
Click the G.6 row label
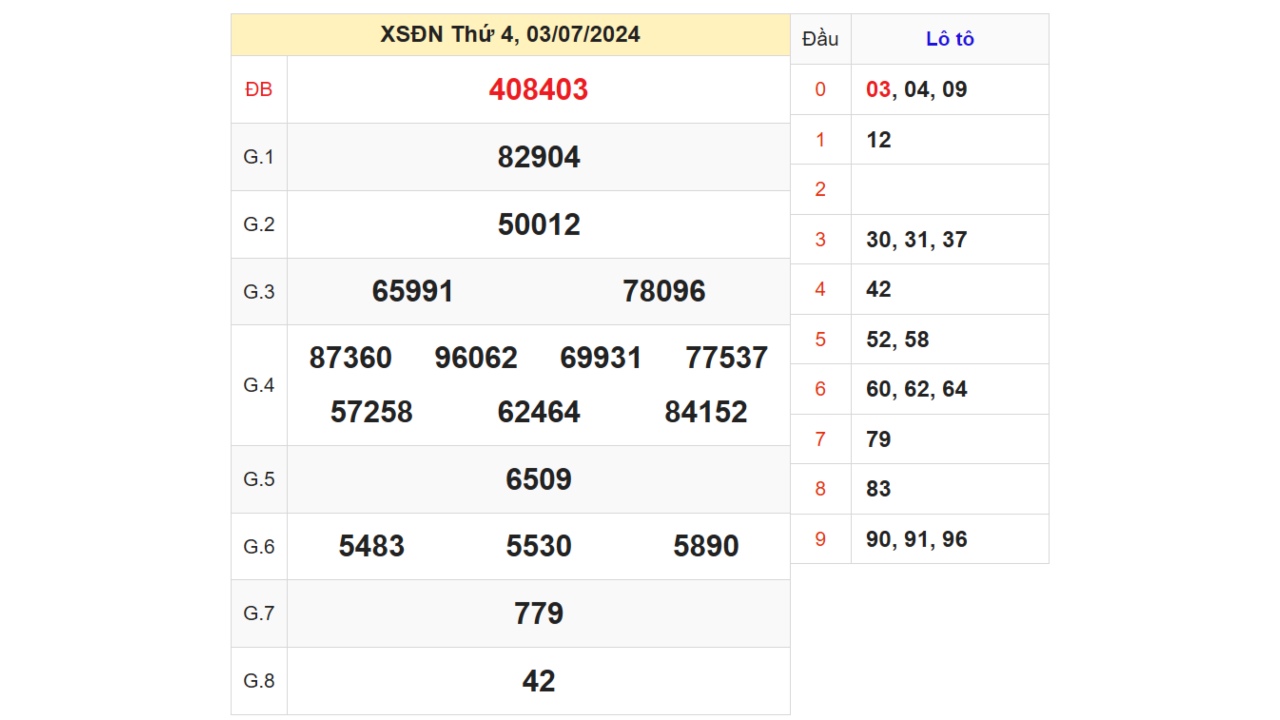click(259, 546)
